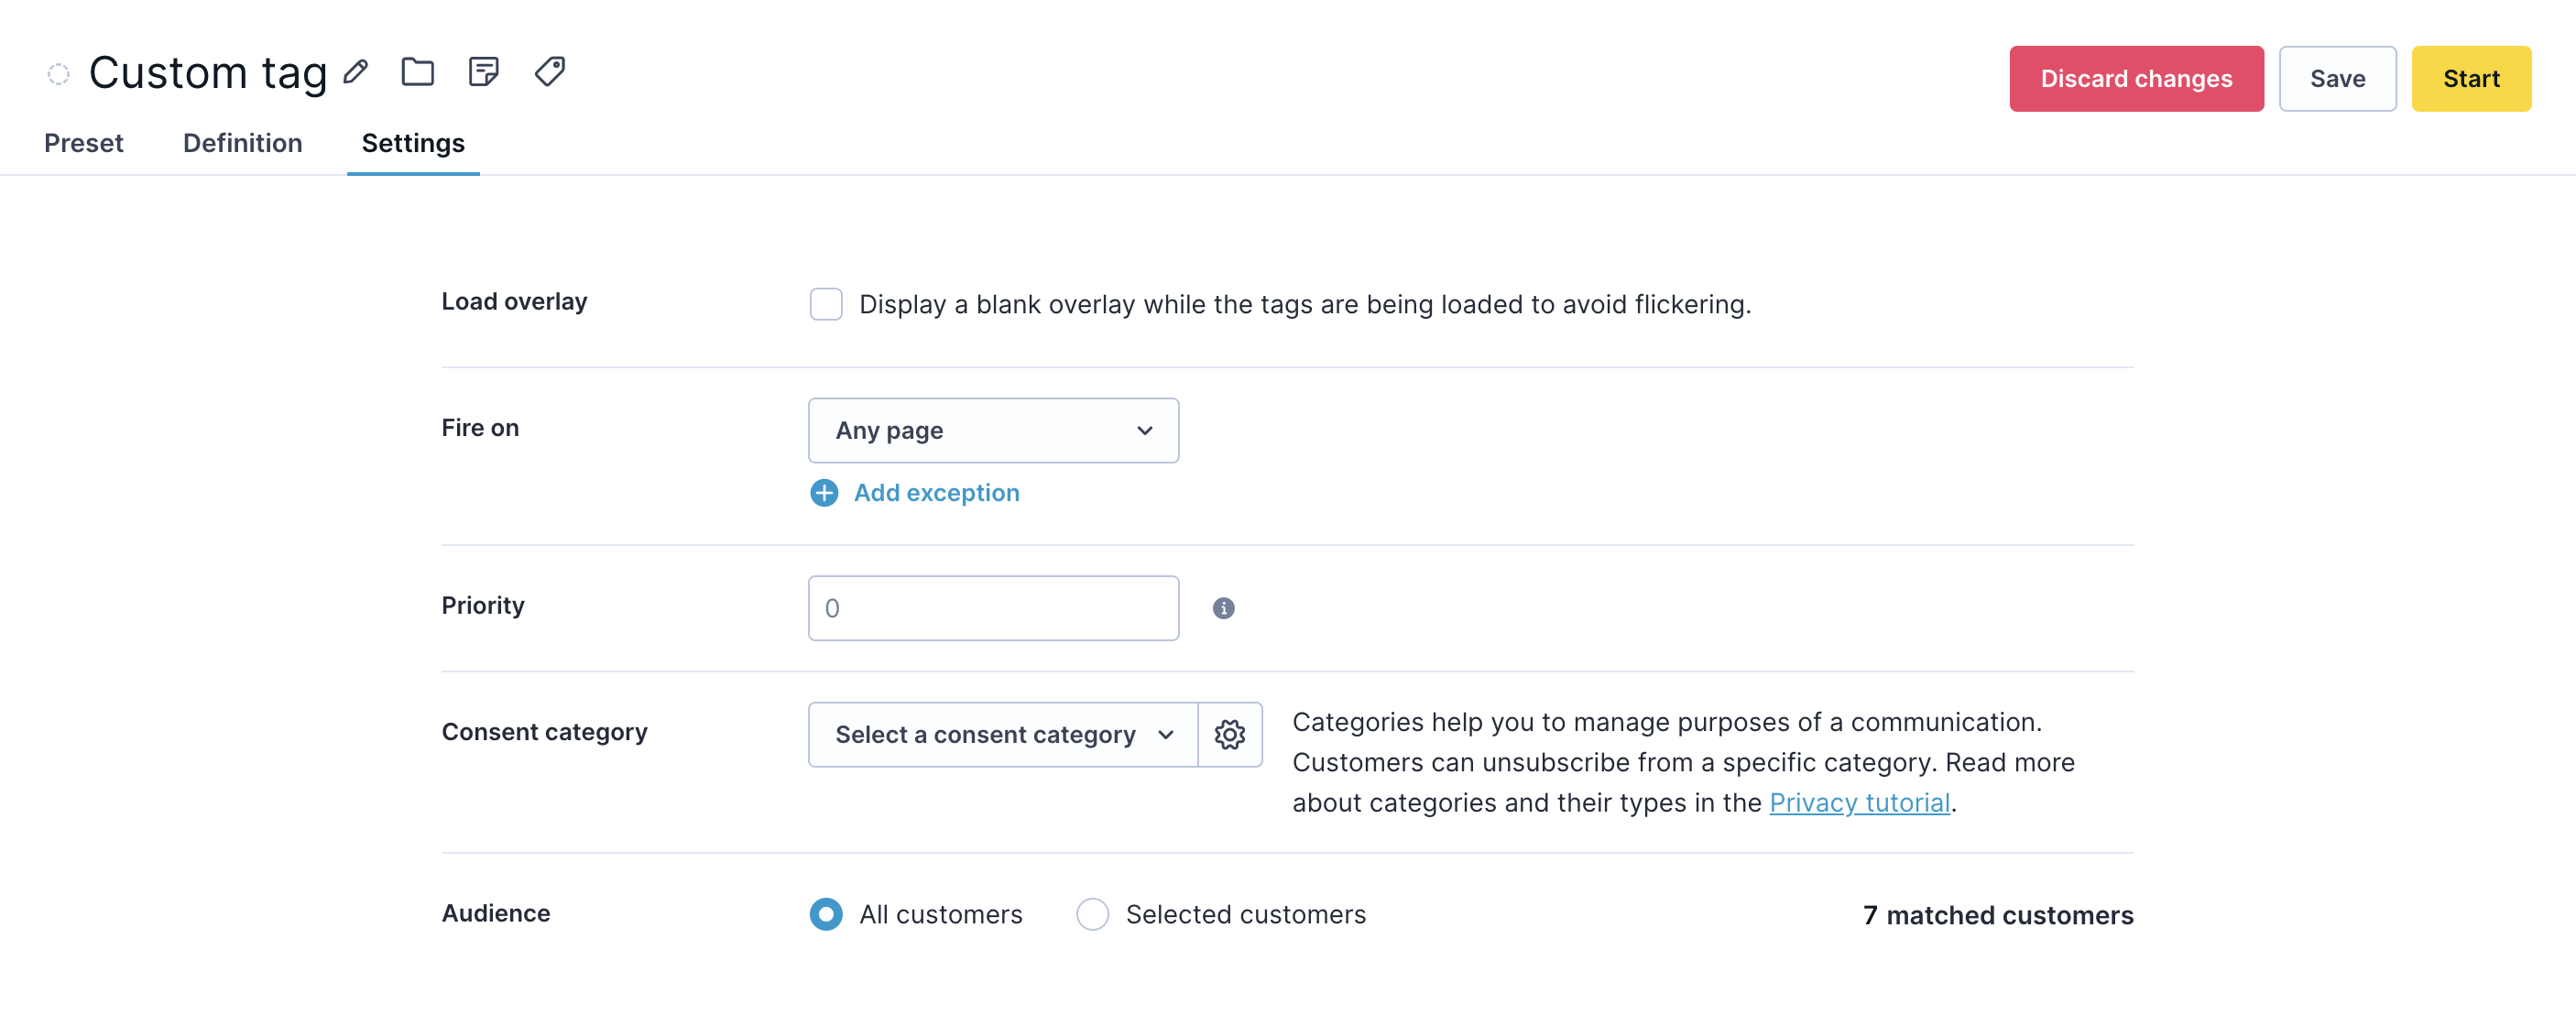Open the Fire on Any page dropdown

coord(993,431)
